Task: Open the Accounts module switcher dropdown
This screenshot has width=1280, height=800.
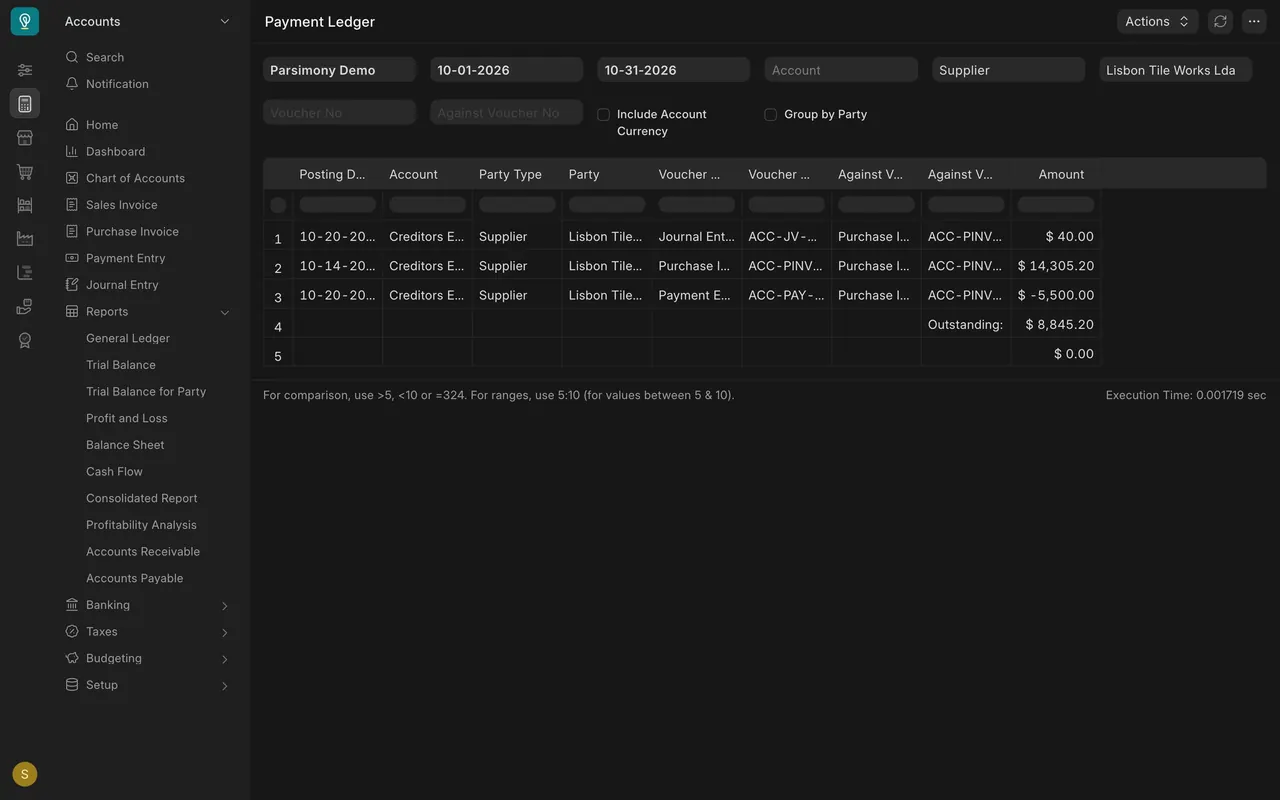Action: pyautogui.click(x=147, y=21)
